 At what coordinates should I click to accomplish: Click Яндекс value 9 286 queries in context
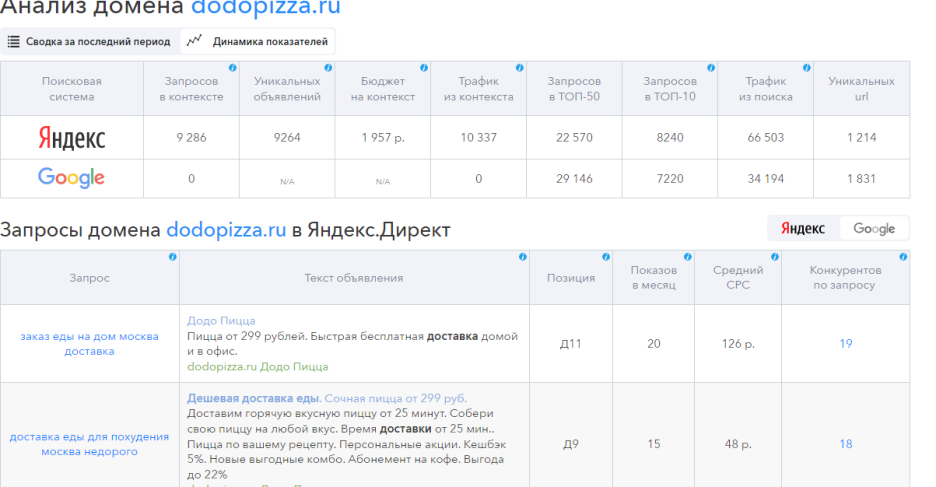191,137
